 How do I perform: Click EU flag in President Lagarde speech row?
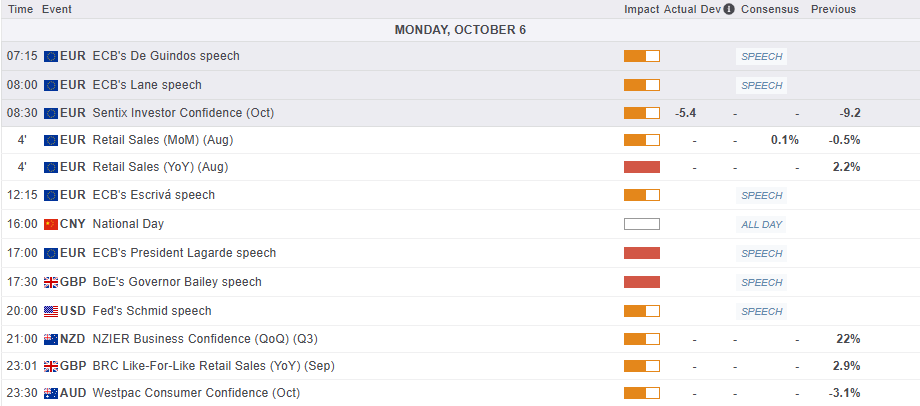point(51,253)
